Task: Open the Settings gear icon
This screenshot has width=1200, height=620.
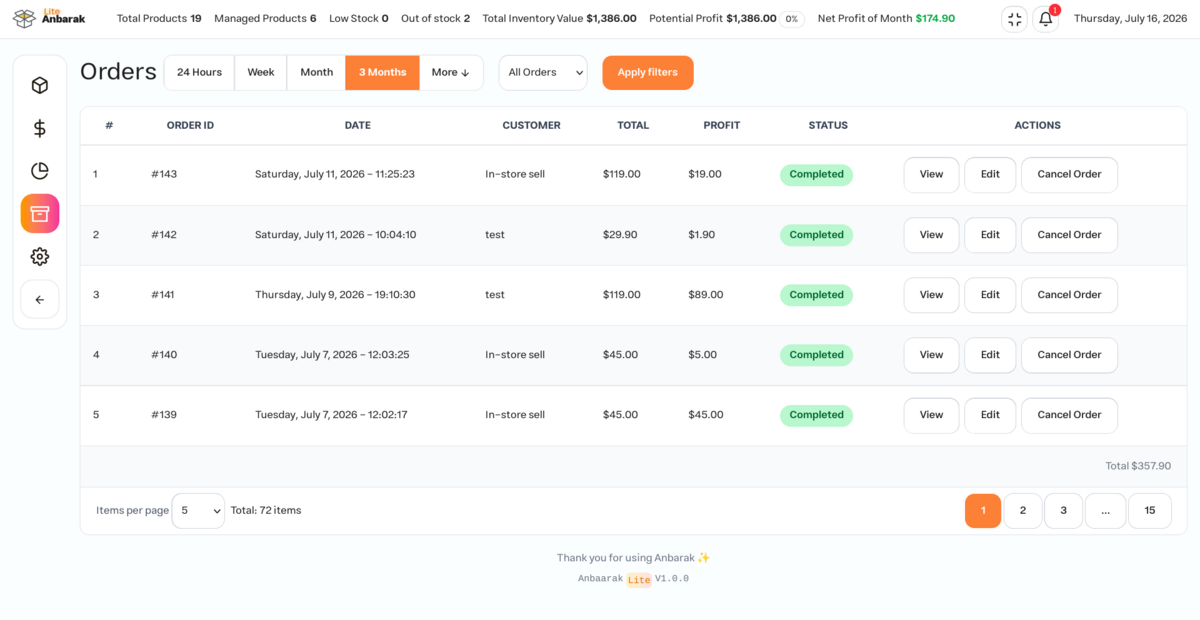Action: [40, 257]
